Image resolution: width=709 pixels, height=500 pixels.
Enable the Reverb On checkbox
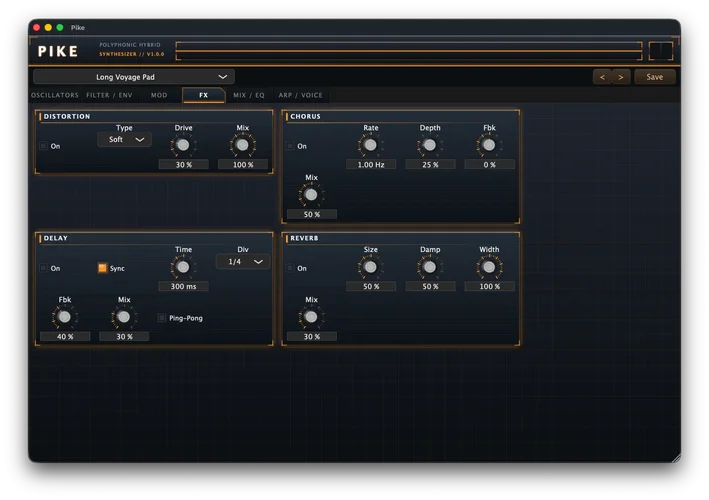pos(290,268)
